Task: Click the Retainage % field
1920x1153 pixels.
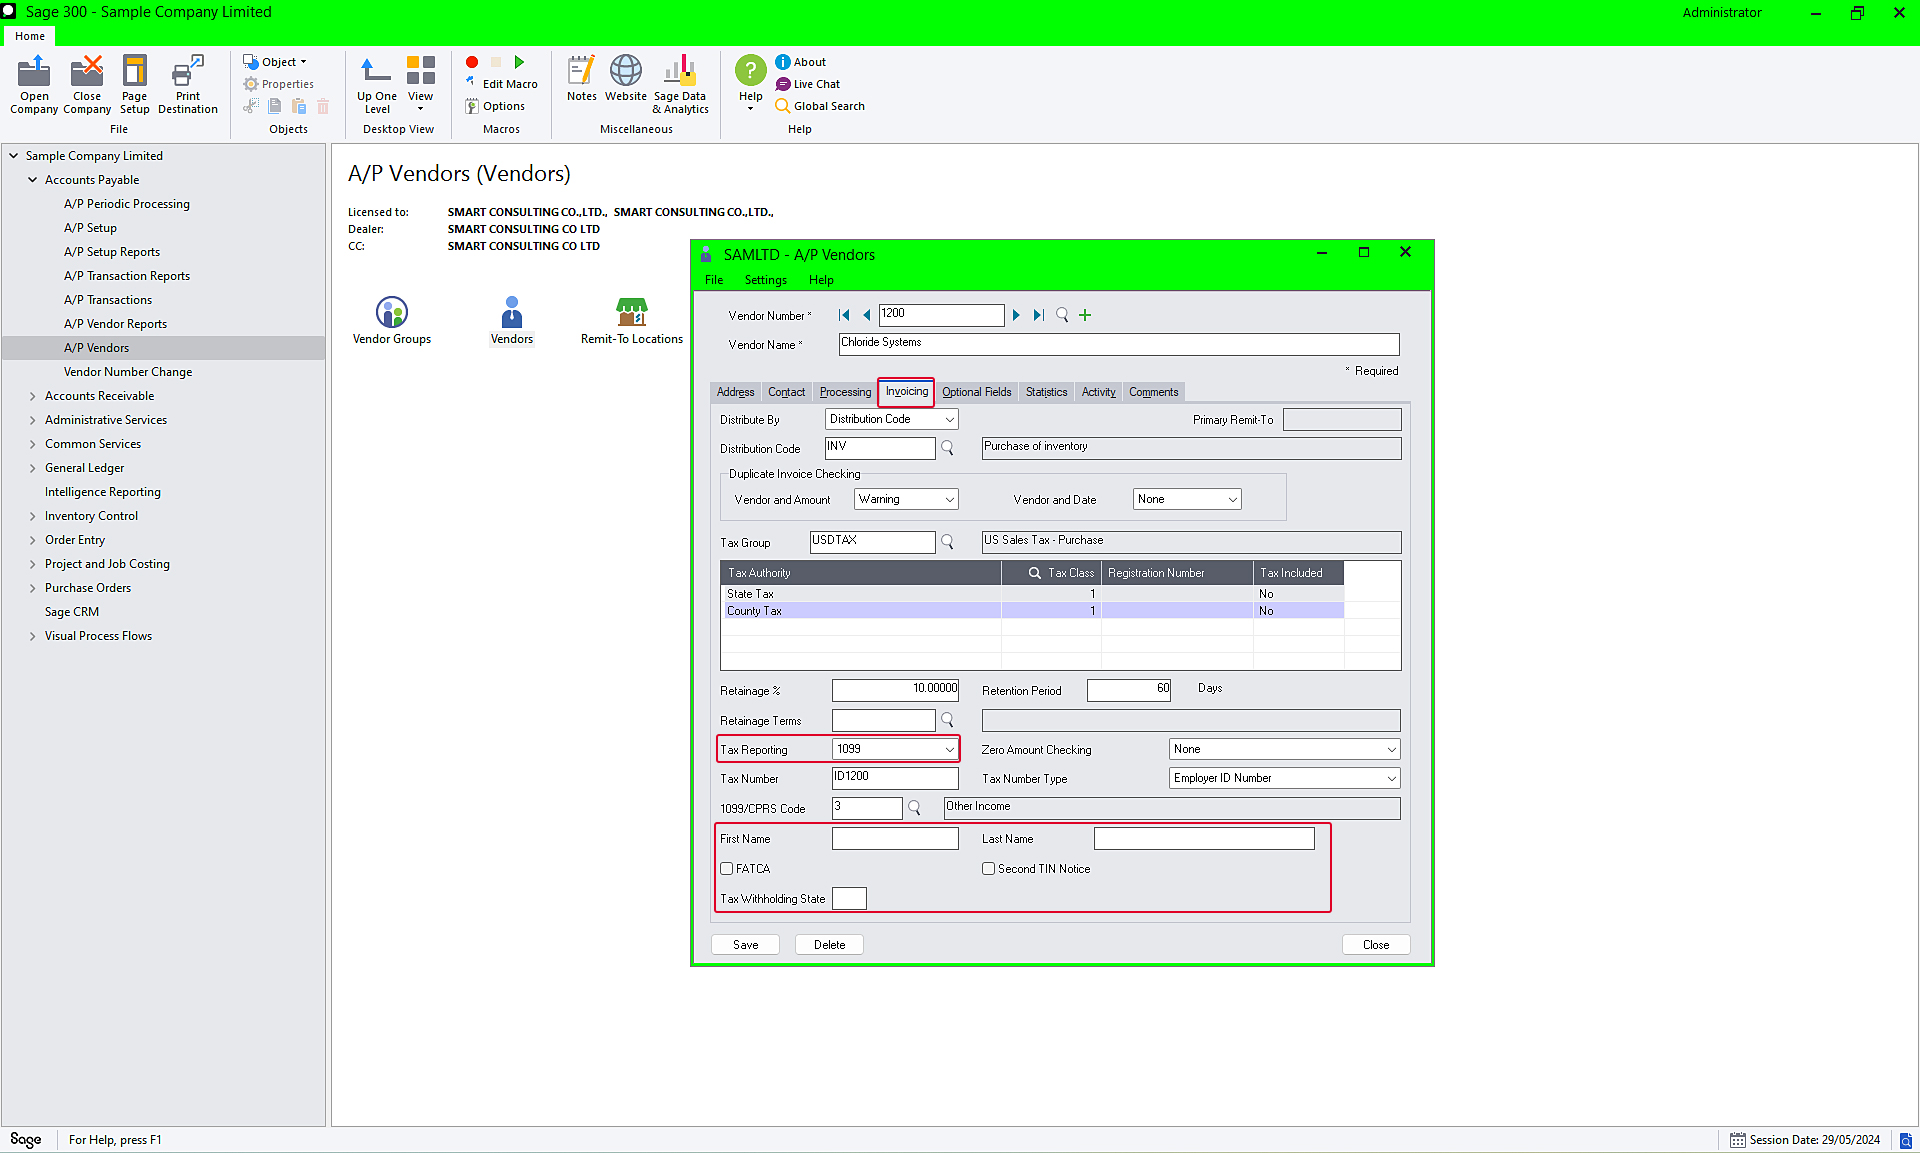Action: coord(895,690)
